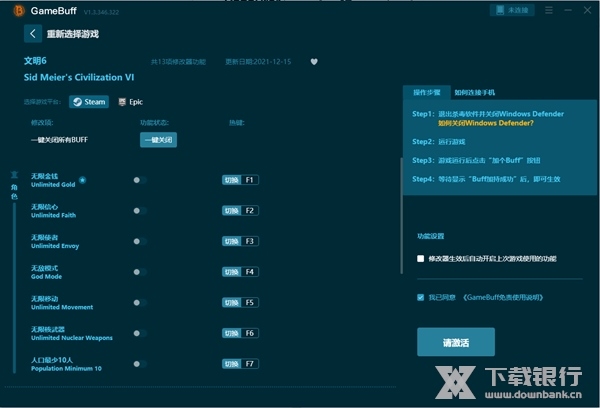Click the F4 hotkey switch badge

click(x=240, y=272)
